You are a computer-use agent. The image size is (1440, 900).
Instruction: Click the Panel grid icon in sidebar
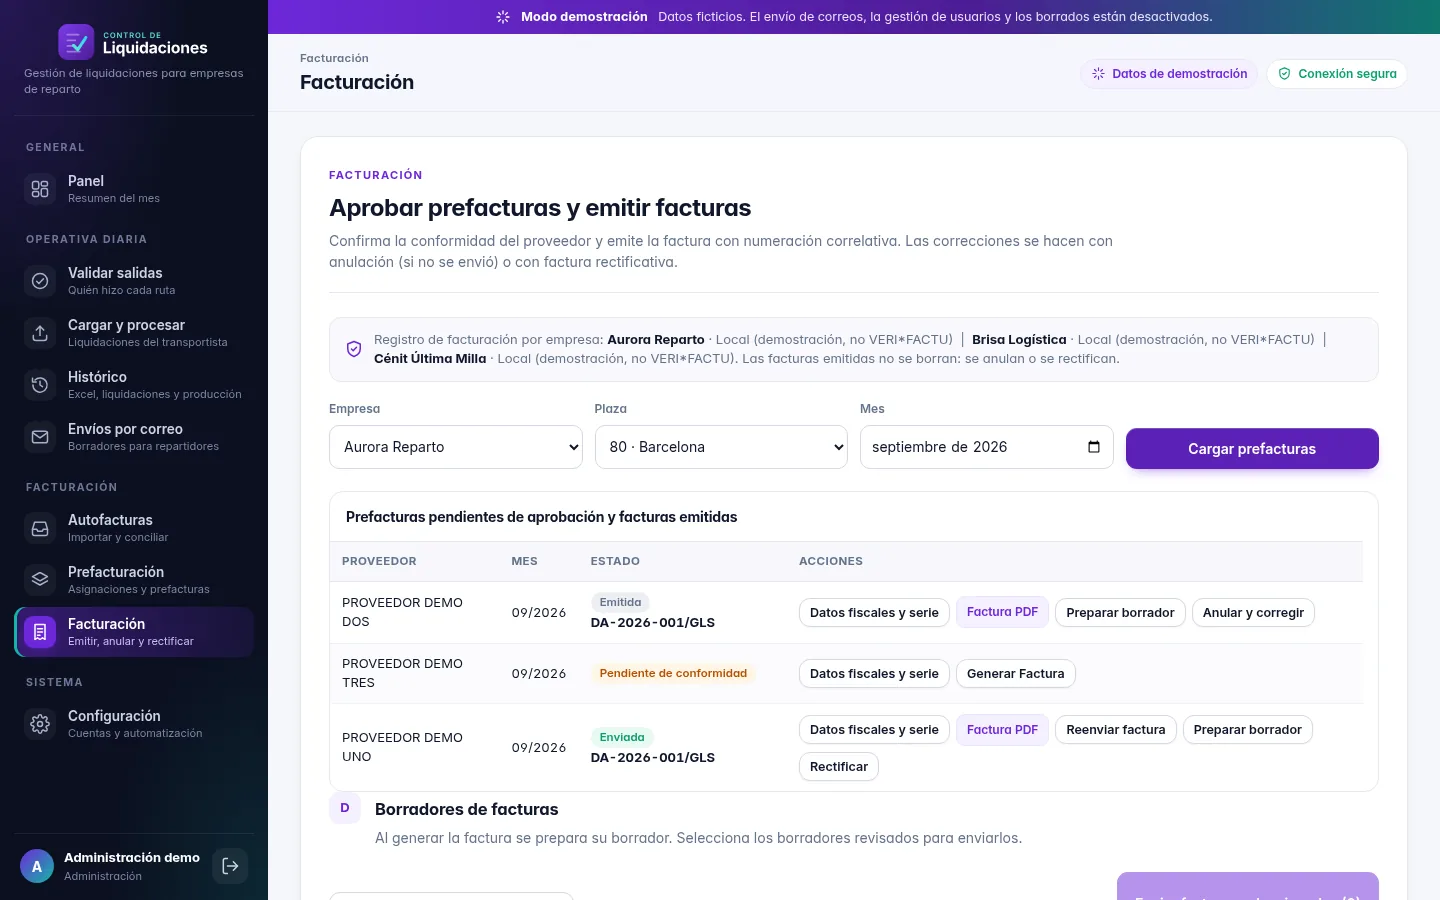point(40,189)
